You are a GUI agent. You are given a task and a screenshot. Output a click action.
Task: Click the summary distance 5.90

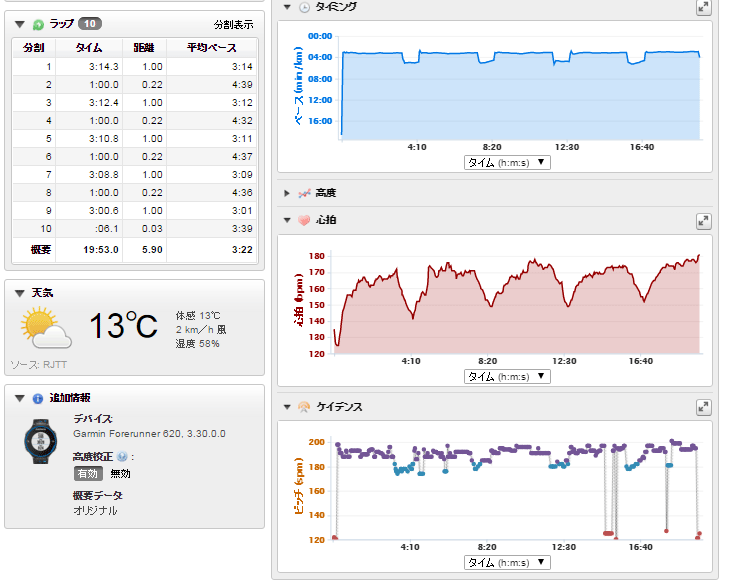(x=152, y=250)
